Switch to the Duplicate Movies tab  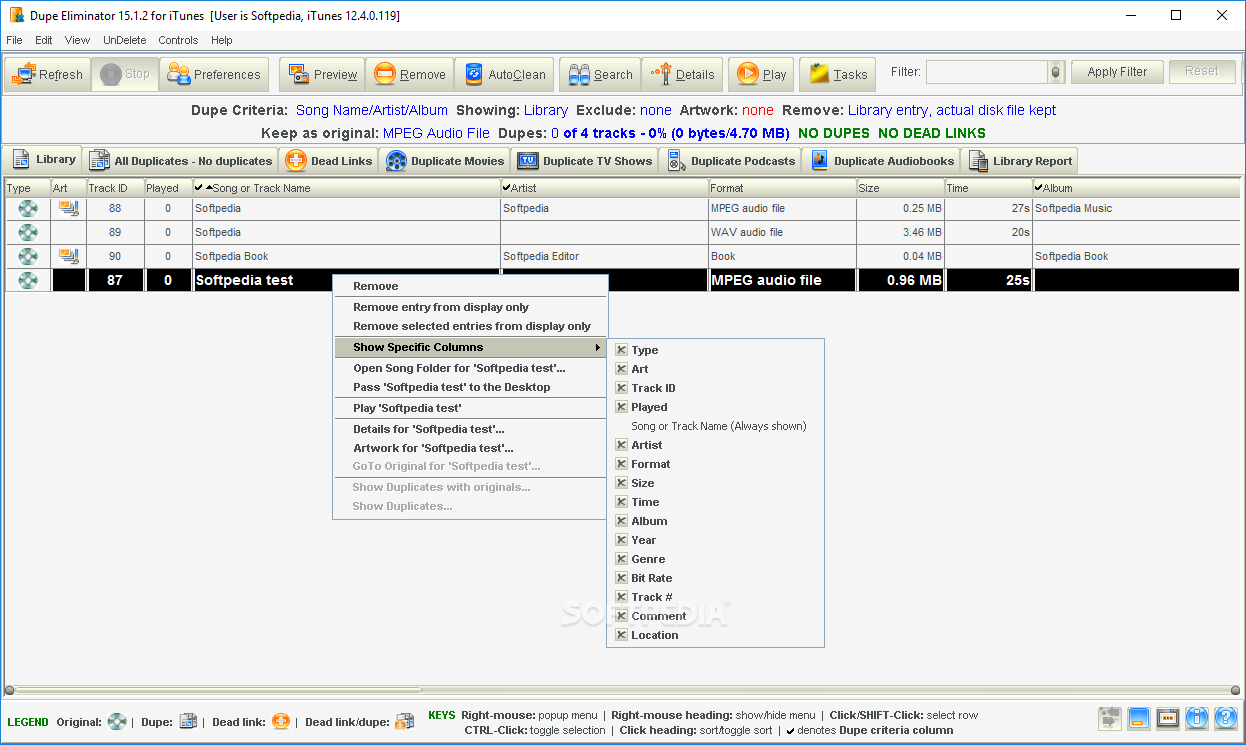coord(444,161)
